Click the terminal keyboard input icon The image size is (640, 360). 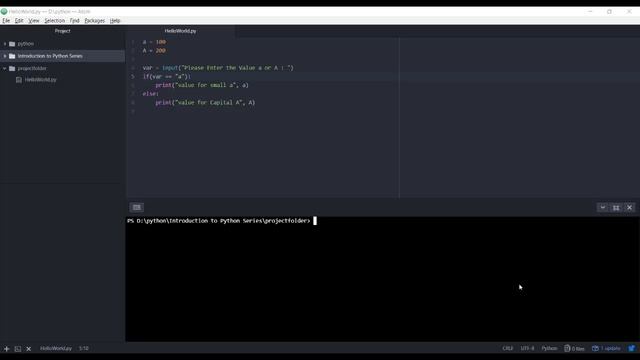pos(137,207)
